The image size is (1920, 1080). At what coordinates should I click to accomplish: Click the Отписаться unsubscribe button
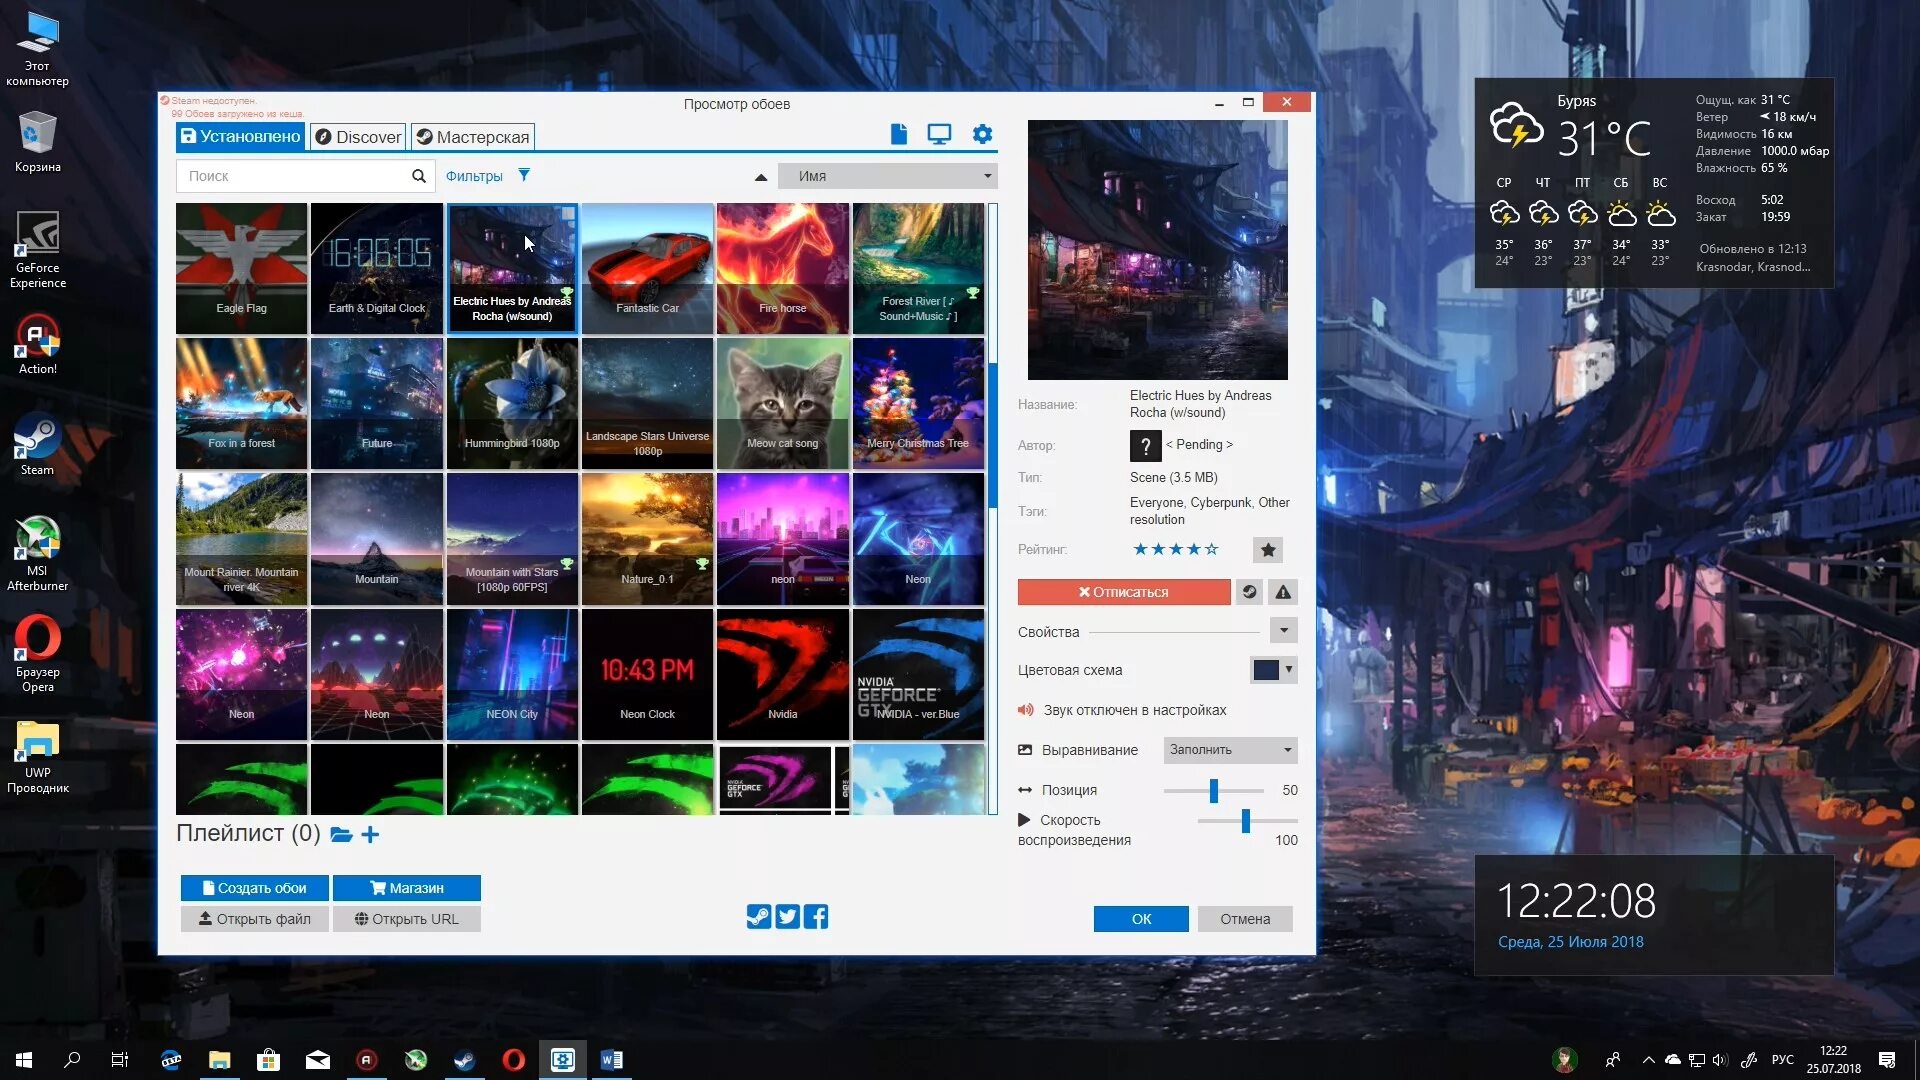1121,591
